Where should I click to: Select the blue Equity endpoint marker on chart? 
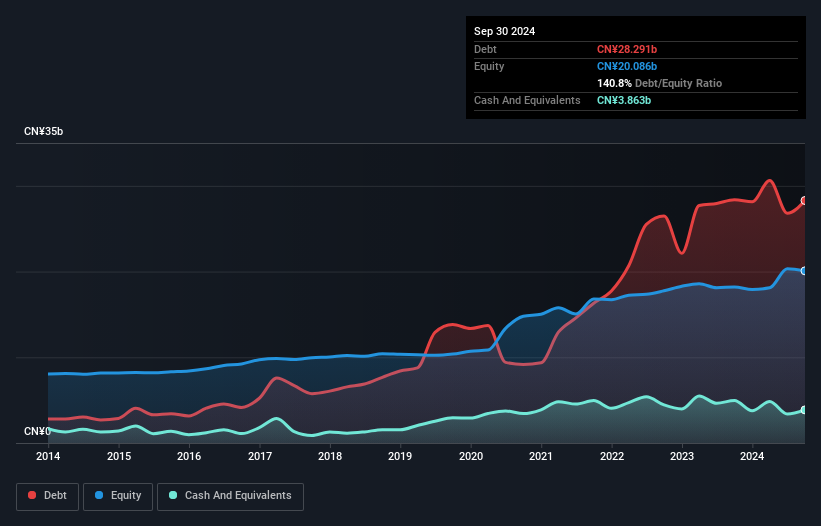[x=804, y=271]
